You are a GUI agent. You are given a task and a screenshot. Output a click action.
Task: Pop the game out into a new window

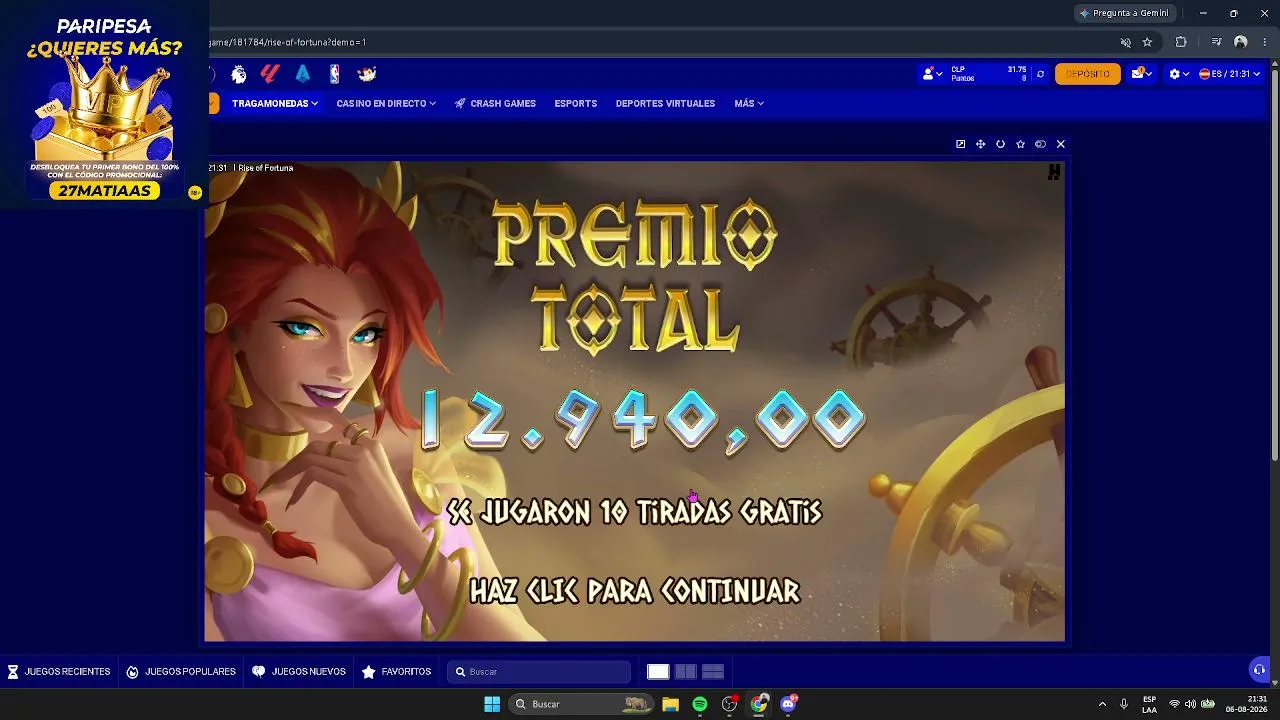point(960,144)
